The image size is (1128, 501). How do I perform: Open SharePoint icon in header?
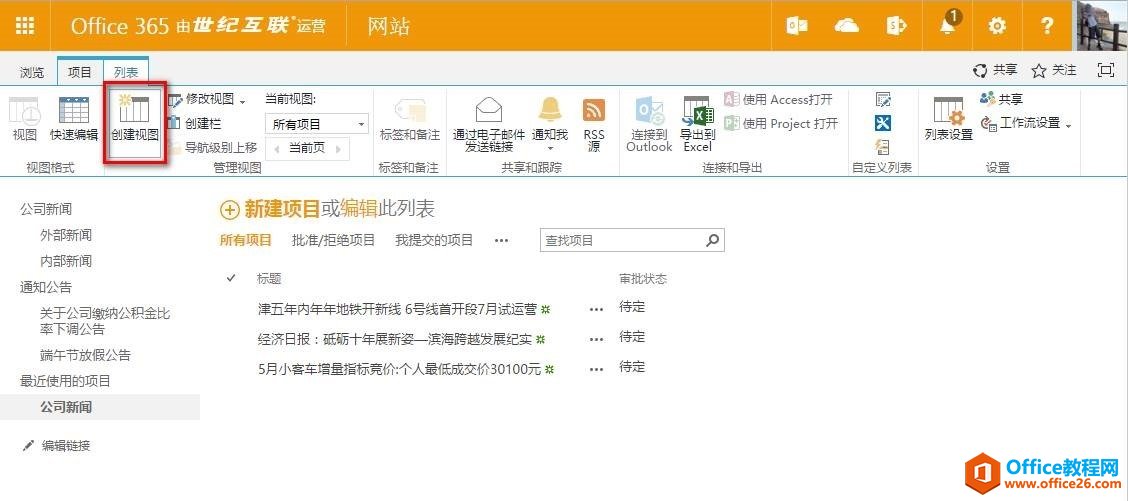point(896,27)
